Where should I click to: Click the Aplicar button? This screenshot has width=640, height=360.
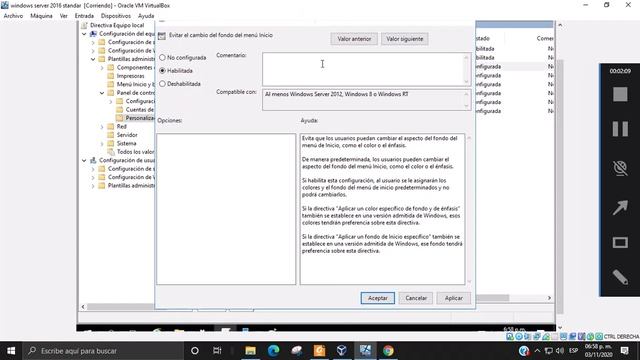click(453, 298)
